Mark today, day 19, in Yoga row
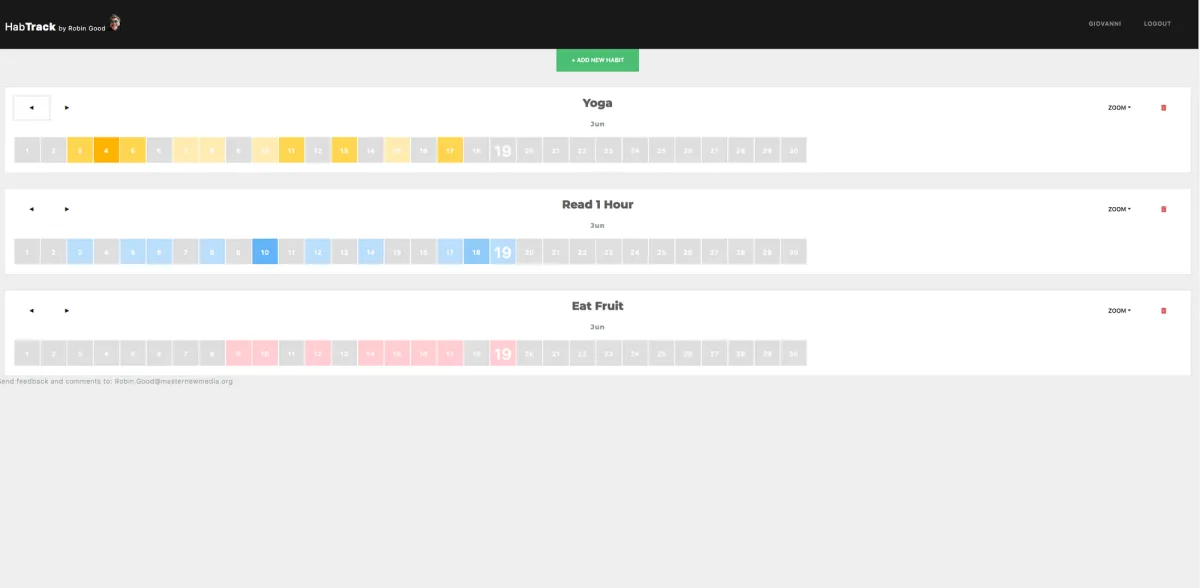This screenshot has width=1200, height=588. (x=503, y=150)
